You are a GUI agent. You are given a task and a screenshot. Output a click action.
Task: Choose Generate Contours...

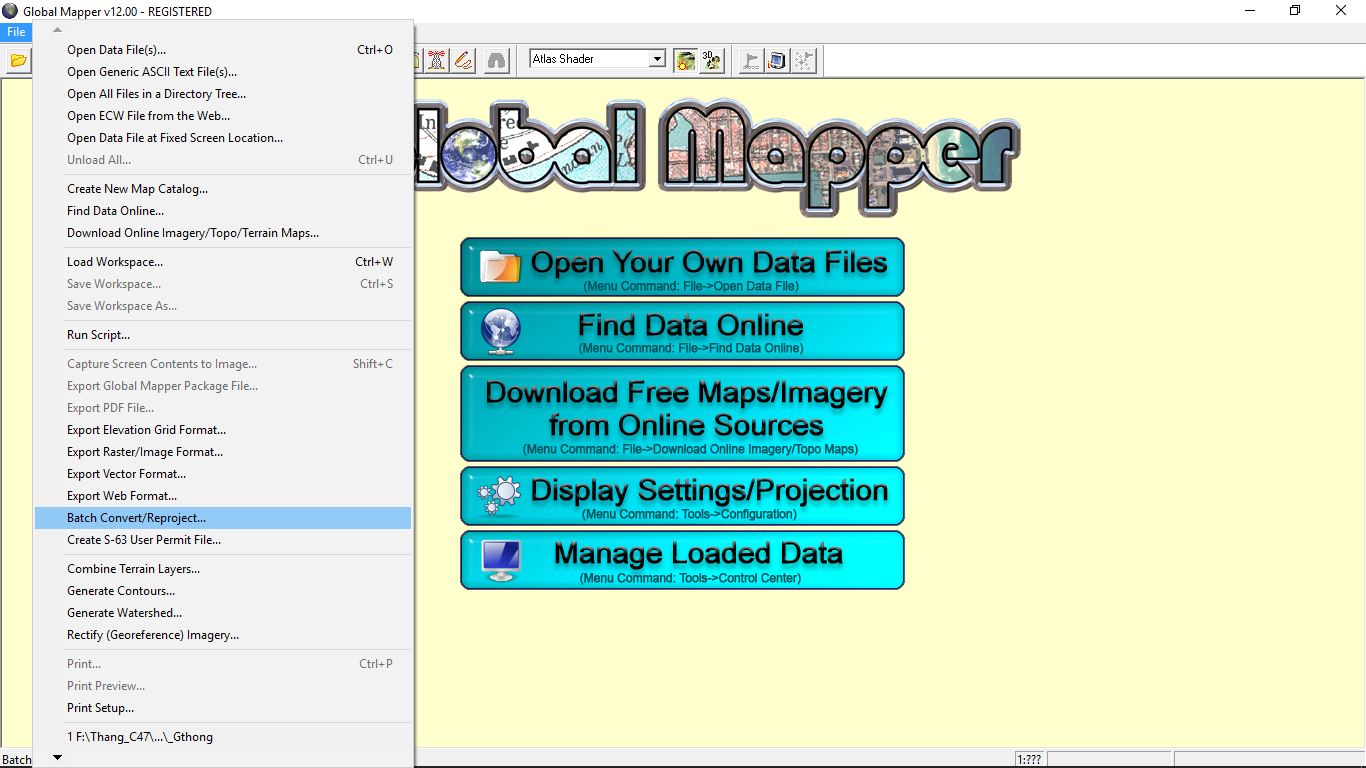point(223,591)
